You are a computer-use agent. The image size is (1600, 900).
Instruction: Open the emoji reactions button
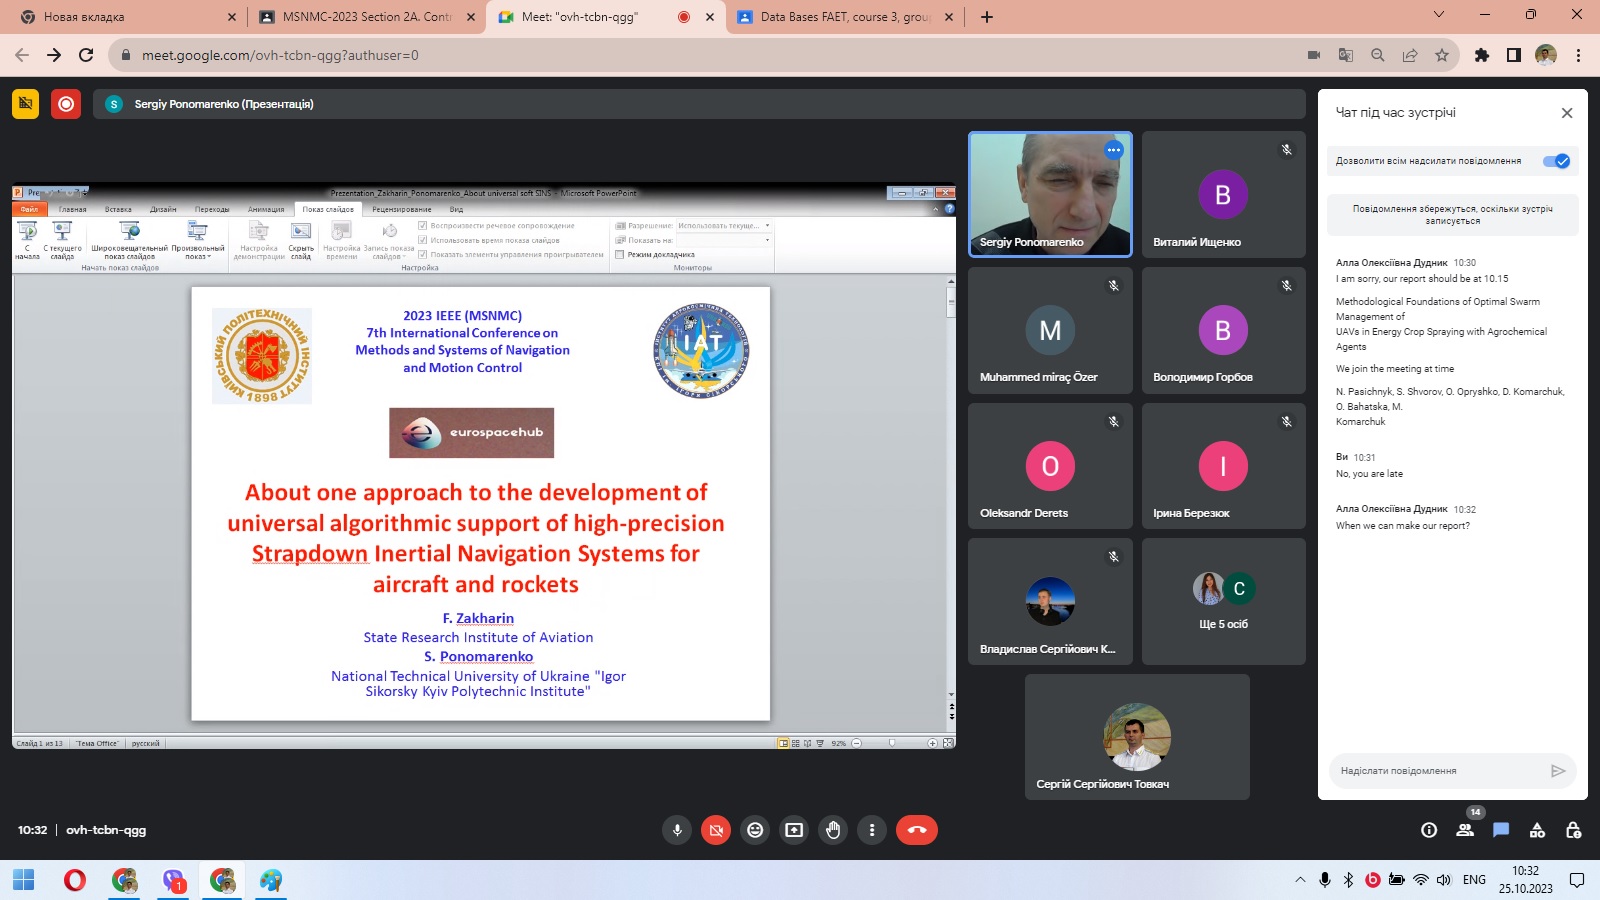[755, 830]
